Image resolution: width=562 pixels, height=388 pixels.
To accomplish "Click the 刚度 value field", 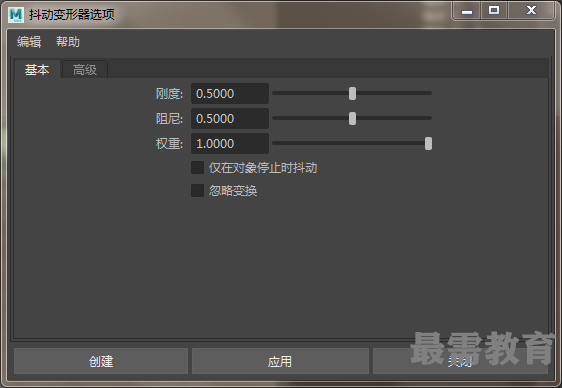I will [x=230, y=94].
